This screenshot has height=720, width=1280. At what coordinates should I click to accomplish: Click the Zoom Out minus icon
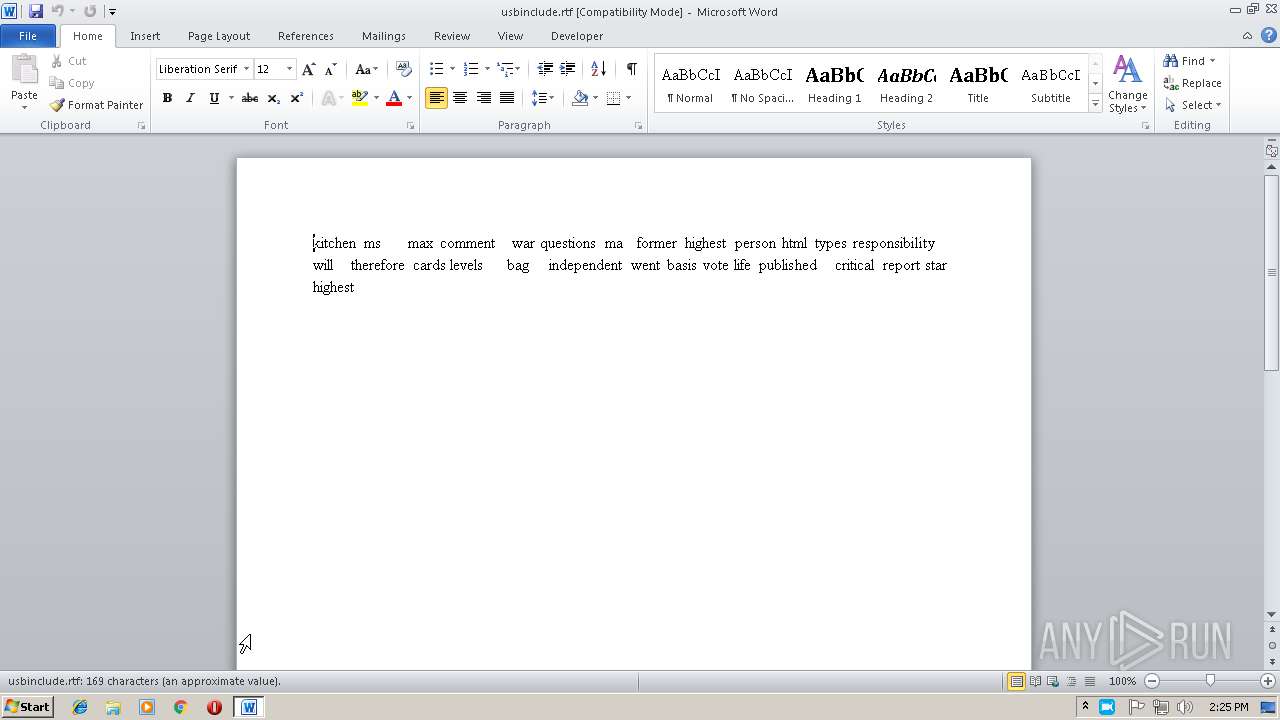click(1152, 681)
